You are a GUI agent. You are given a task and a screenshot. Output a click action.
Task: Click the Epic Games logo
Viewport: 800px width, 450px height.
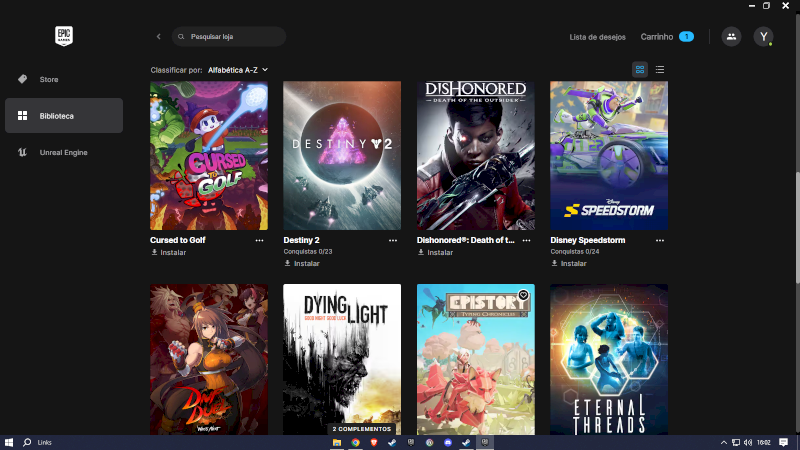click(64, 36)
